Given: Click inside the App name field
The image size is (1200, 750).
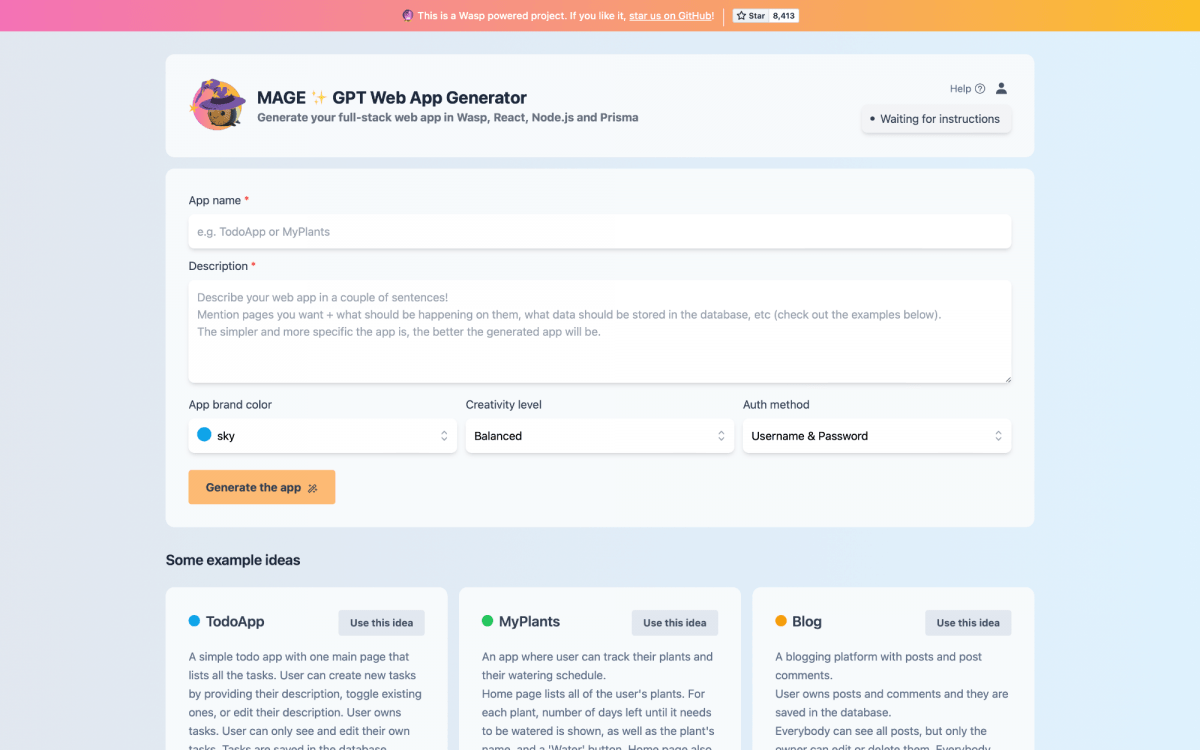Looking at the screenshot, I should pyautogui.click(x=600, y=230).
